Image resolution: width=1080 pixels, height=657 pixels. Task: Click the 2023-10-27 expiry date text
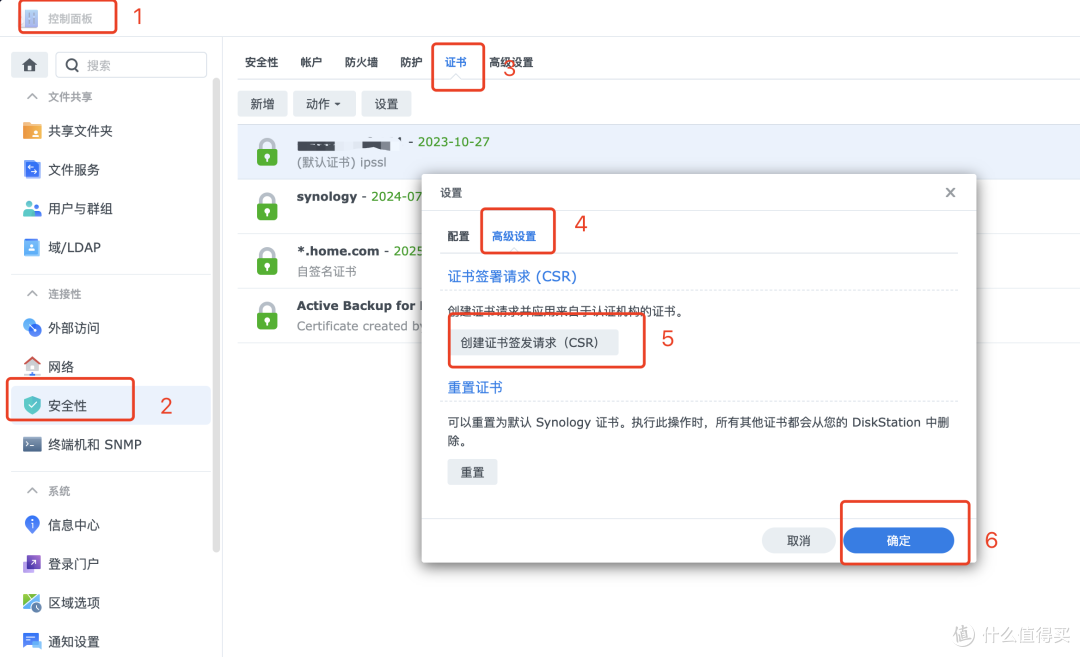coord(454,142)
